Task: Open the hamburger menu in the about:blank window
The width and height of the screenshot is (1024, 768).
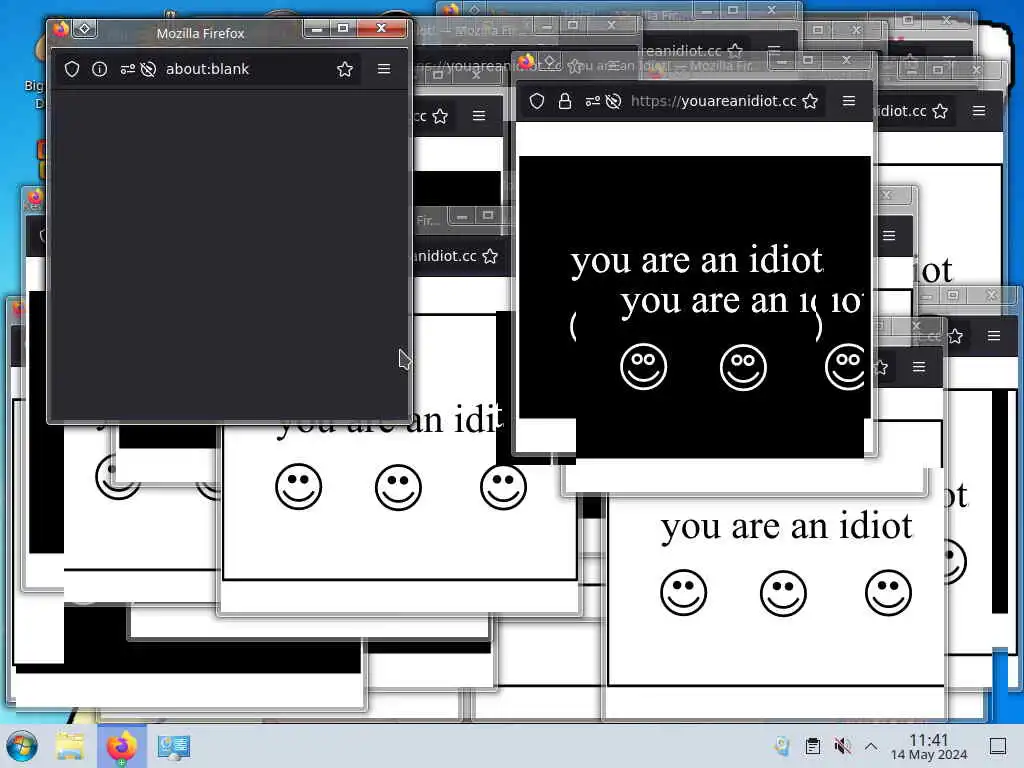Action: [384, 69]
